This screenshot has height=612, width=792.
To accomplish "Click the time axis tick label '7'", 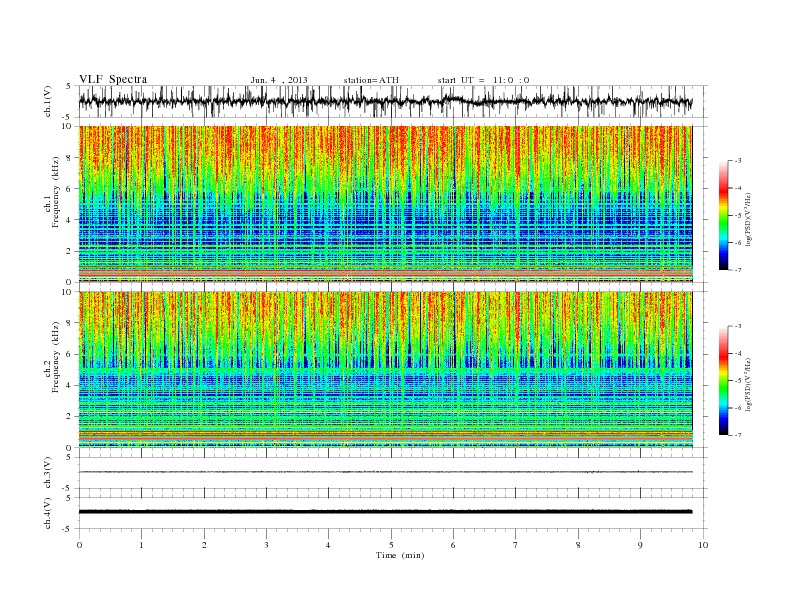I will [516, 545].
